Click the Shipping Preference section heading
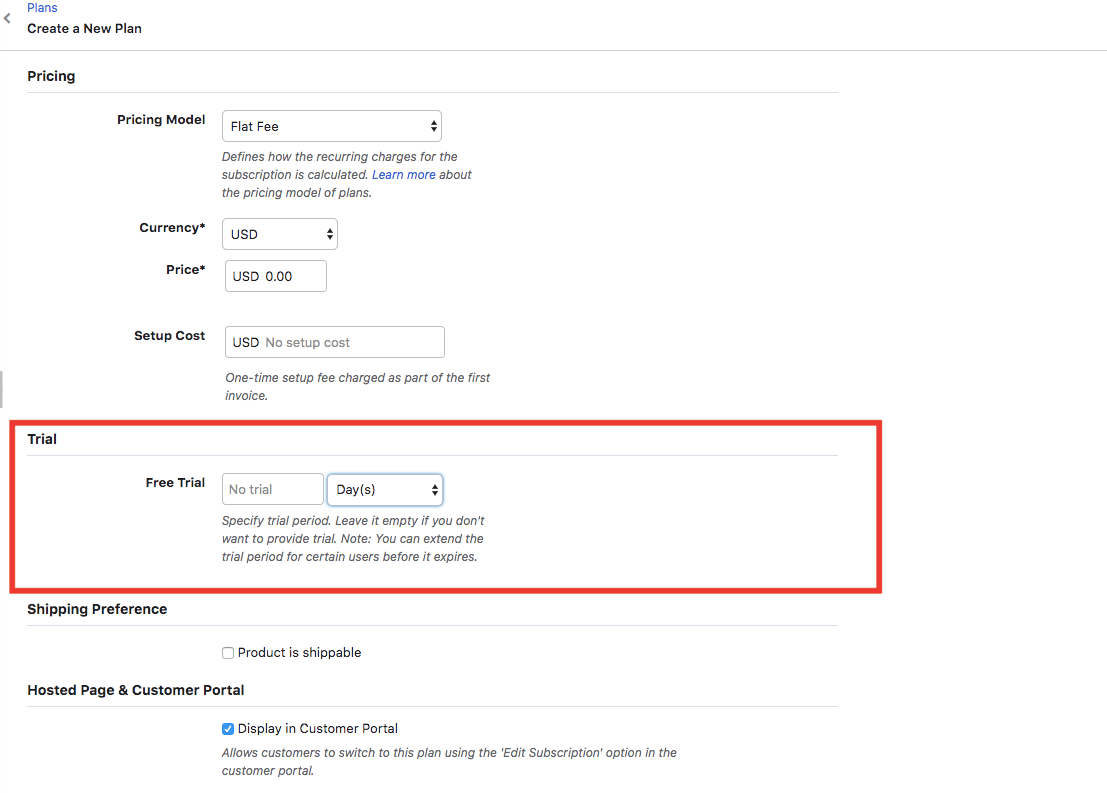Image resolution: width=1107 pixels, height=793 pixels. [x=97, y=609]
